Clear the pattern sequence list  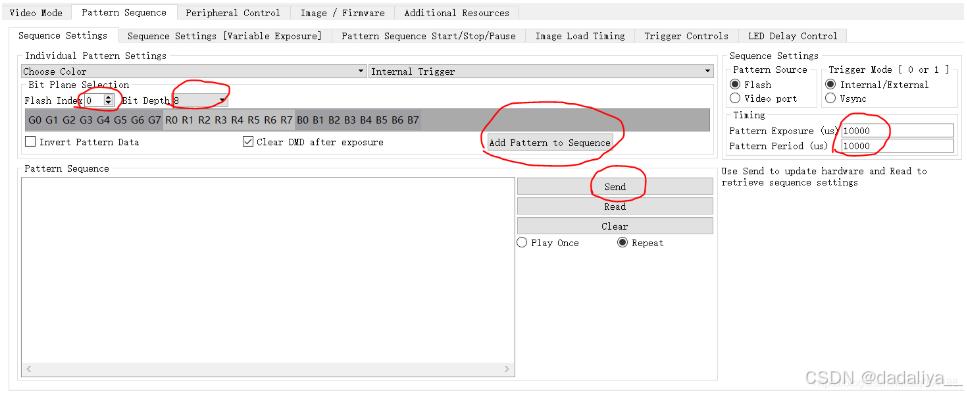(615, 227)
